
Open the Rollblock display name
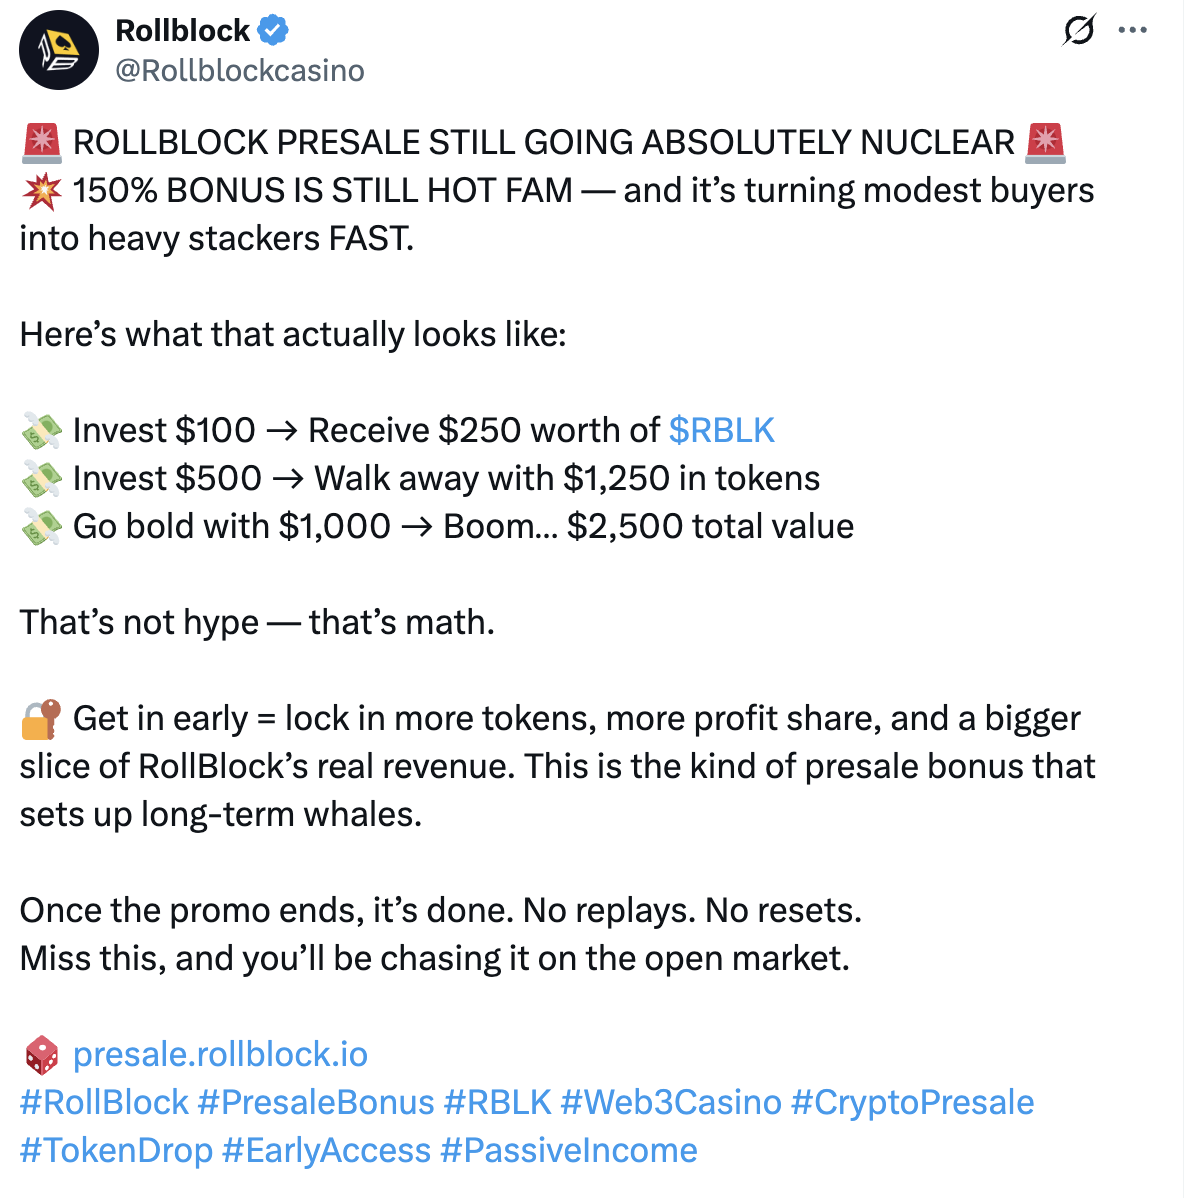pyautogui.click(x=183, y=31)
